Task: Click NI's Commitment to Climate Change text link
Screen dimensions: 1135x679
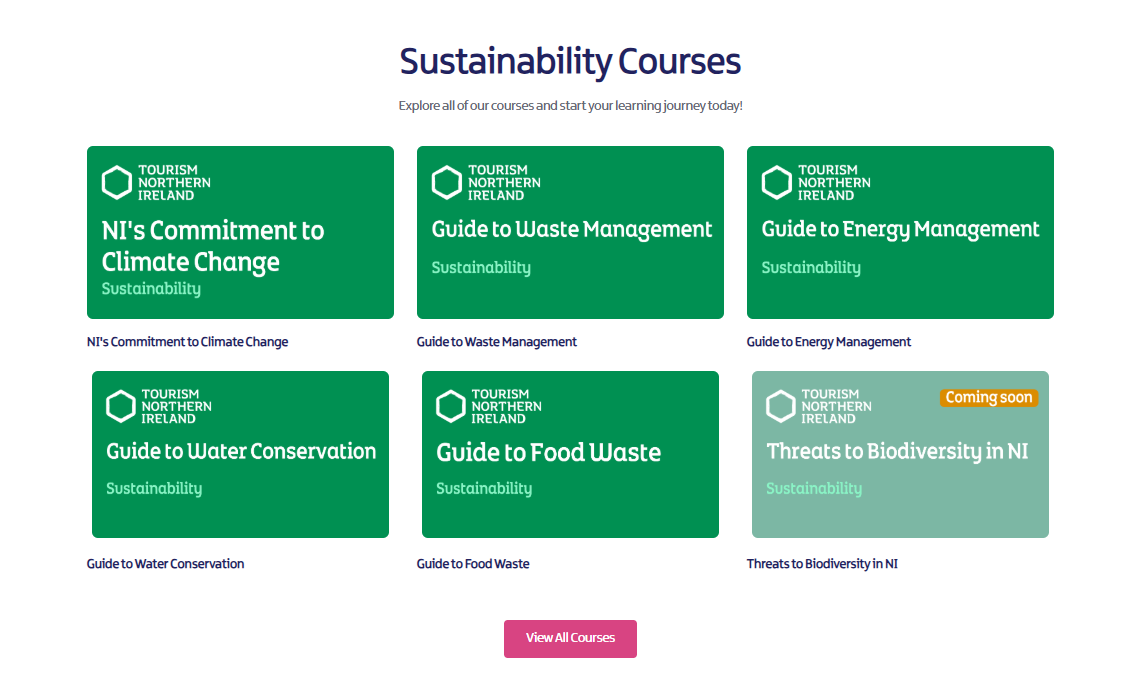Action: 187,342
